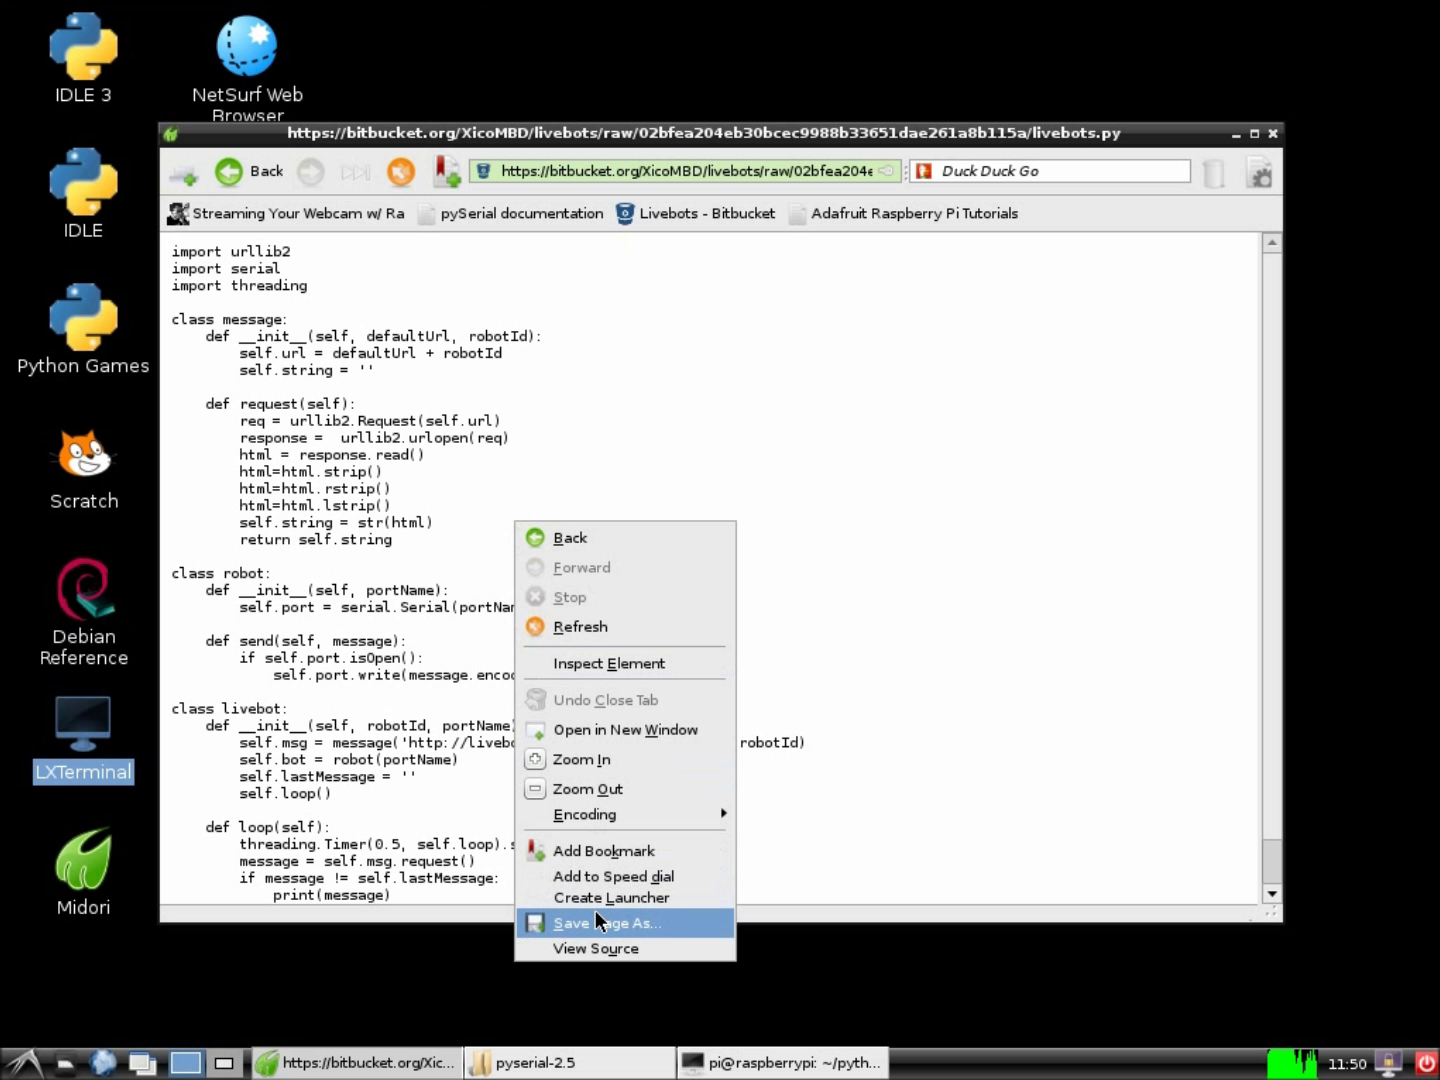Image resolution: width=1440 pixels, height=1080 pixels.
Task: Switch to the pyserial-2.5 taskbar window
Action: coord(567,1063)
